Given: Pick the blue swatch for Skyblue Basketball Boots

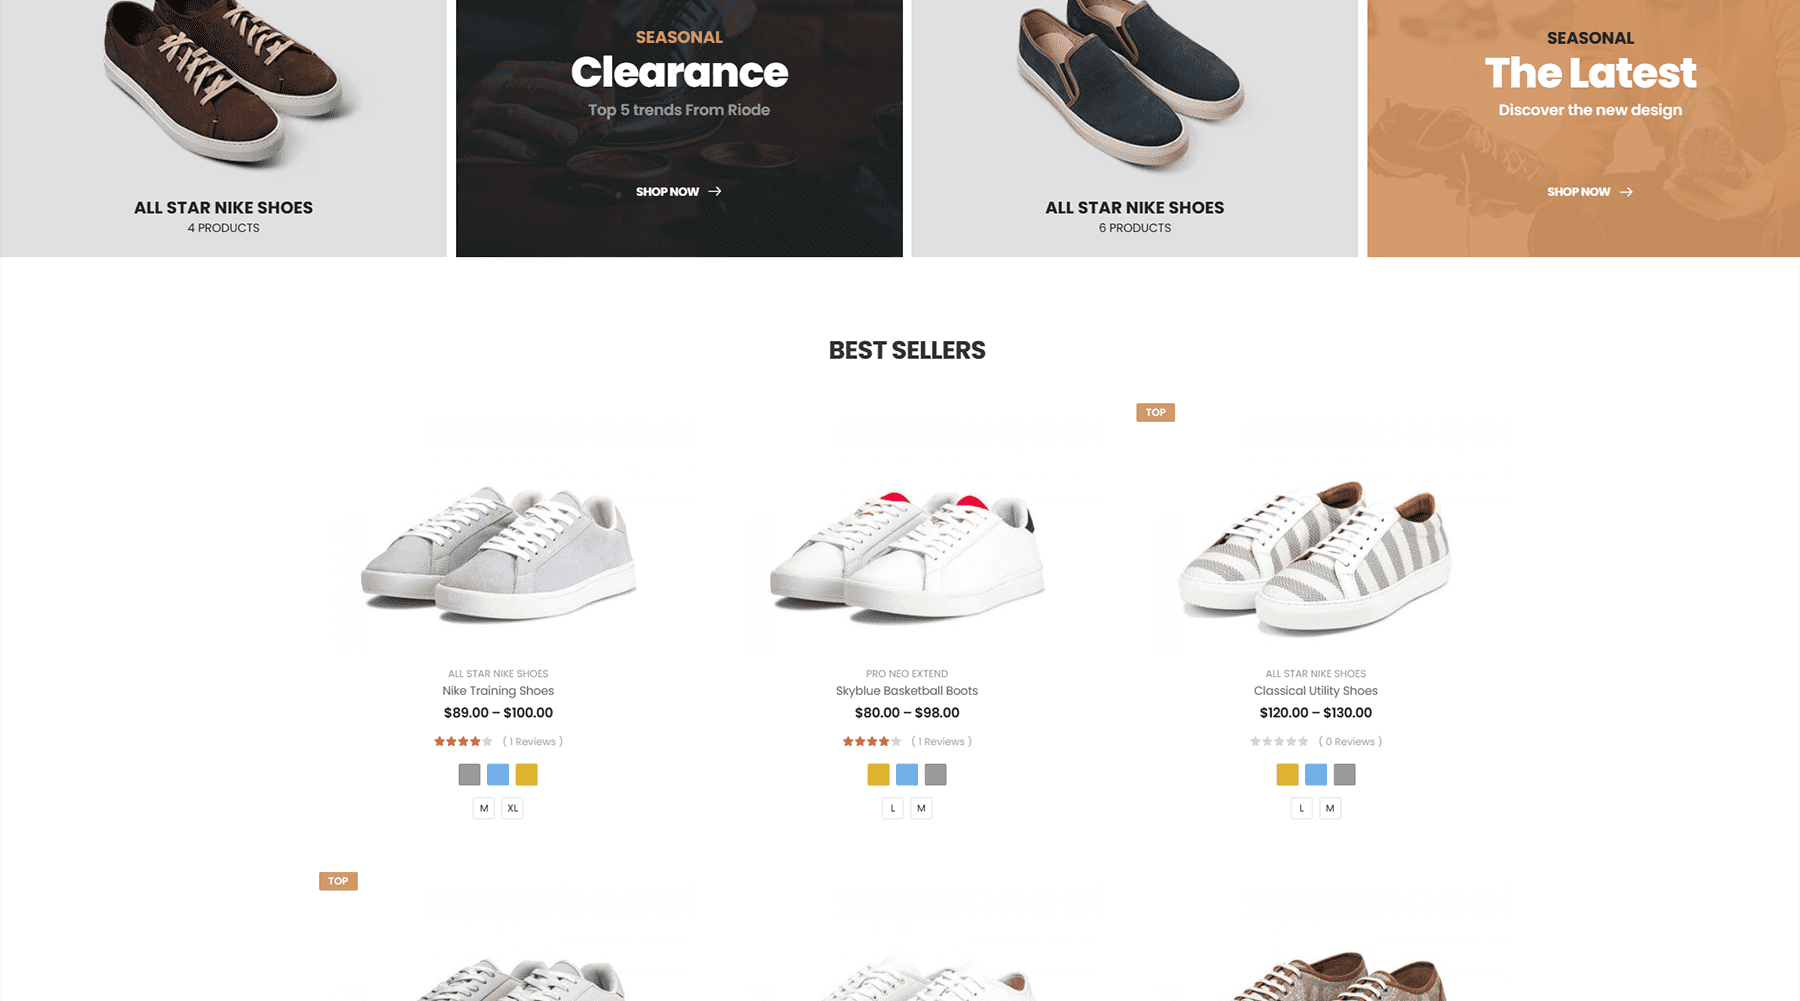Looking at the screenshot, I should coord(907,774).
